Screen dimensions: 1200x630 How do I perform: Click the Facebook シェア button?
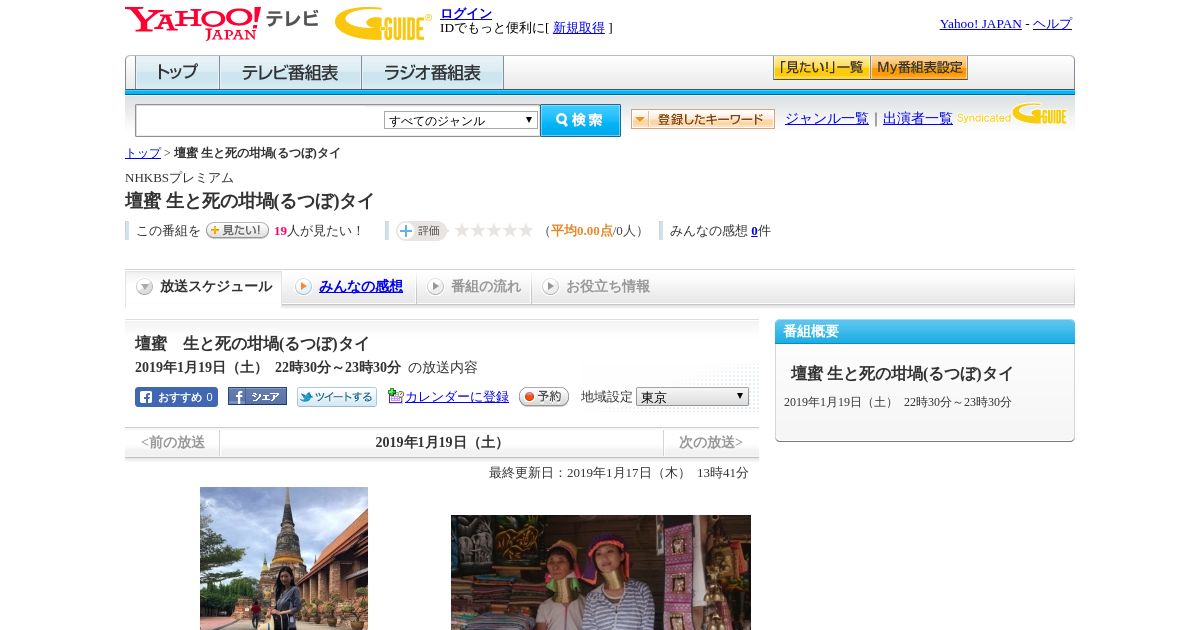point(257,396)
